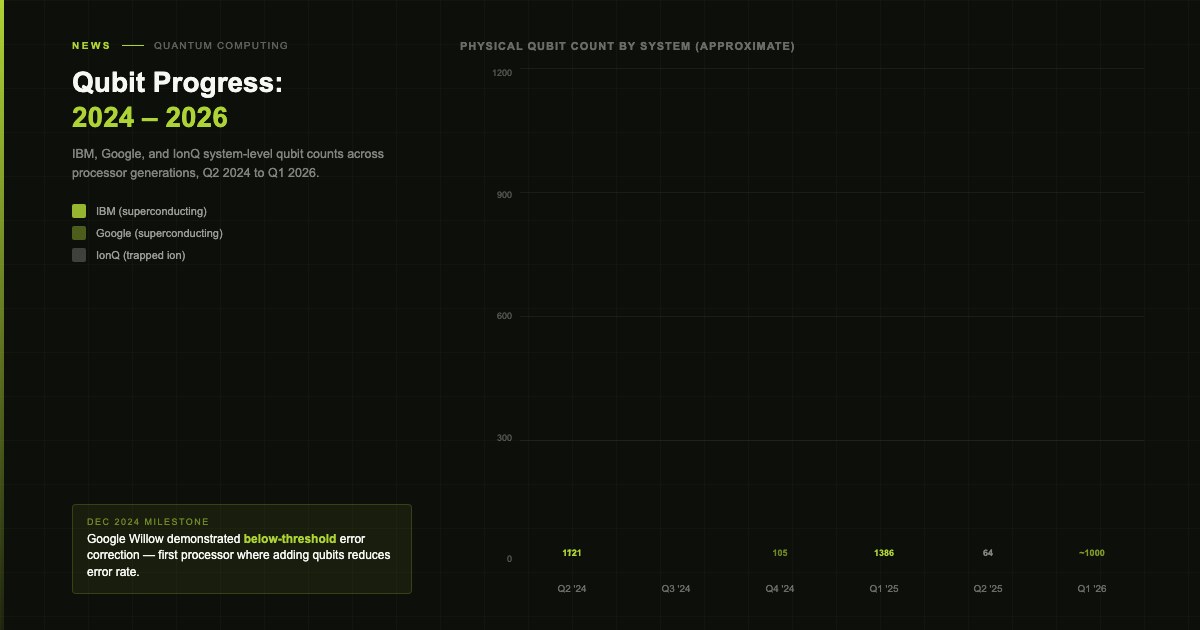Click the Physical Qubit Count chart title
The image size is (1200, 630).
[x=627, y=46]
